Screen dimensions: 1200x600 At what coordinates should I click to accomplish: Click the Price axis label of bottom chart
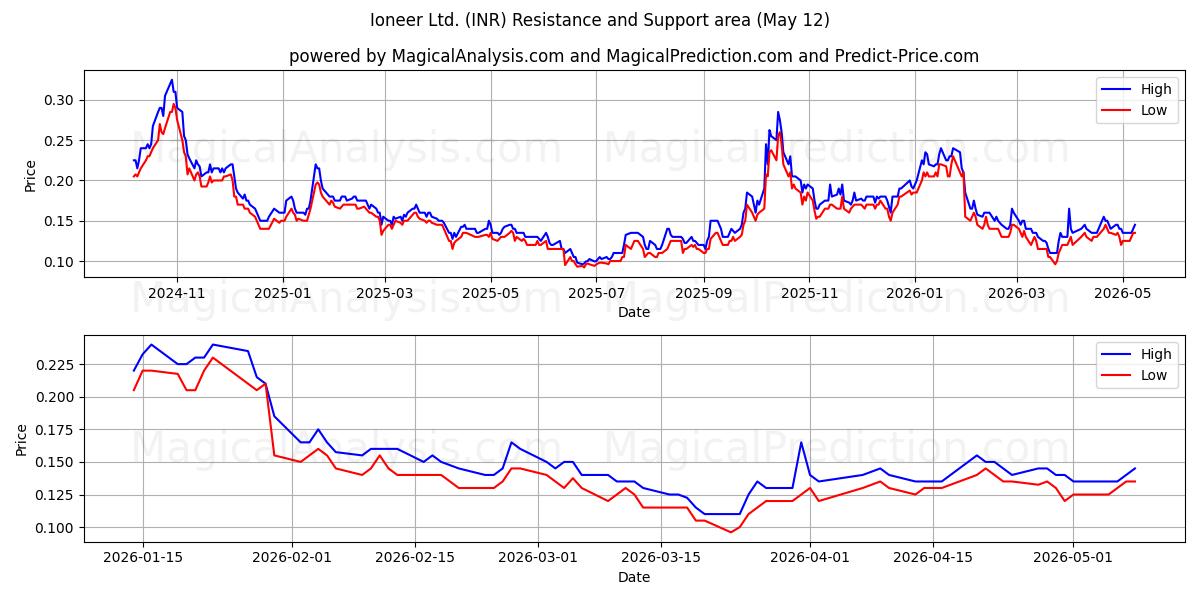21,440
